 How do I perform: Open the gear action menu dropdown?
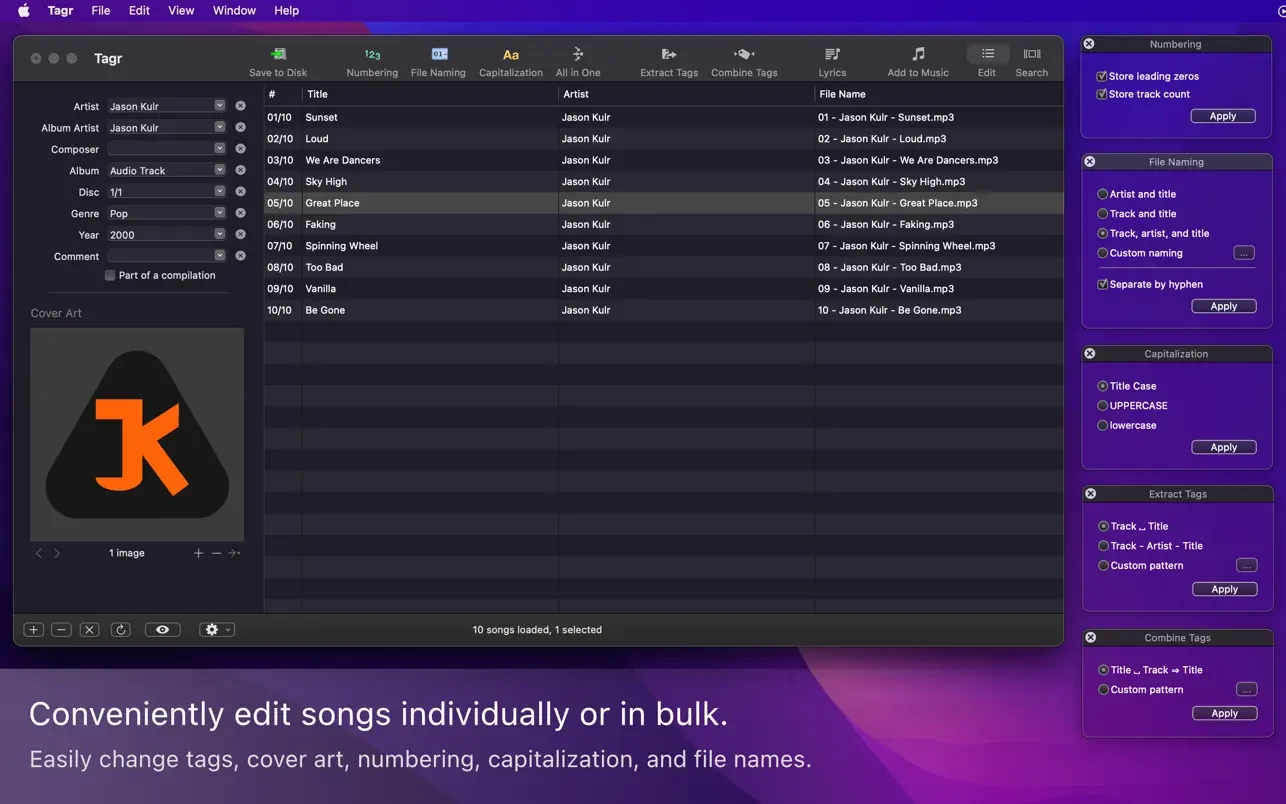click(x=217, y=629)
